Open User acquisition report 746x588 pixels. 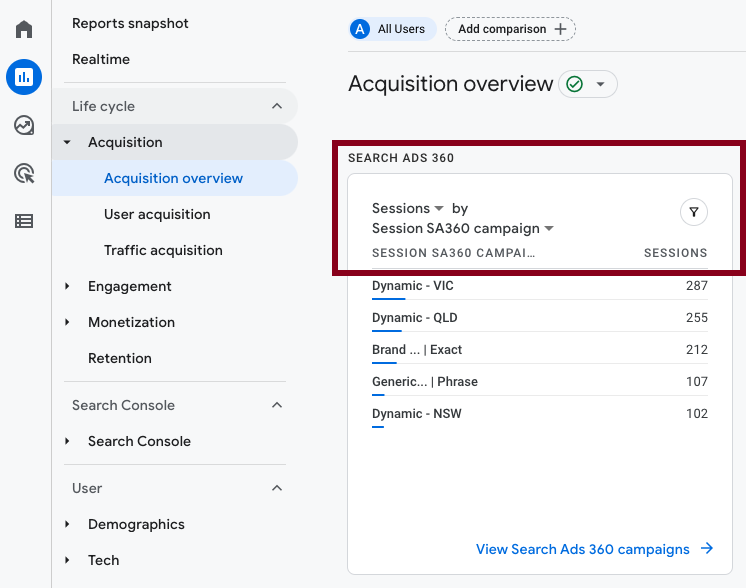157,214
